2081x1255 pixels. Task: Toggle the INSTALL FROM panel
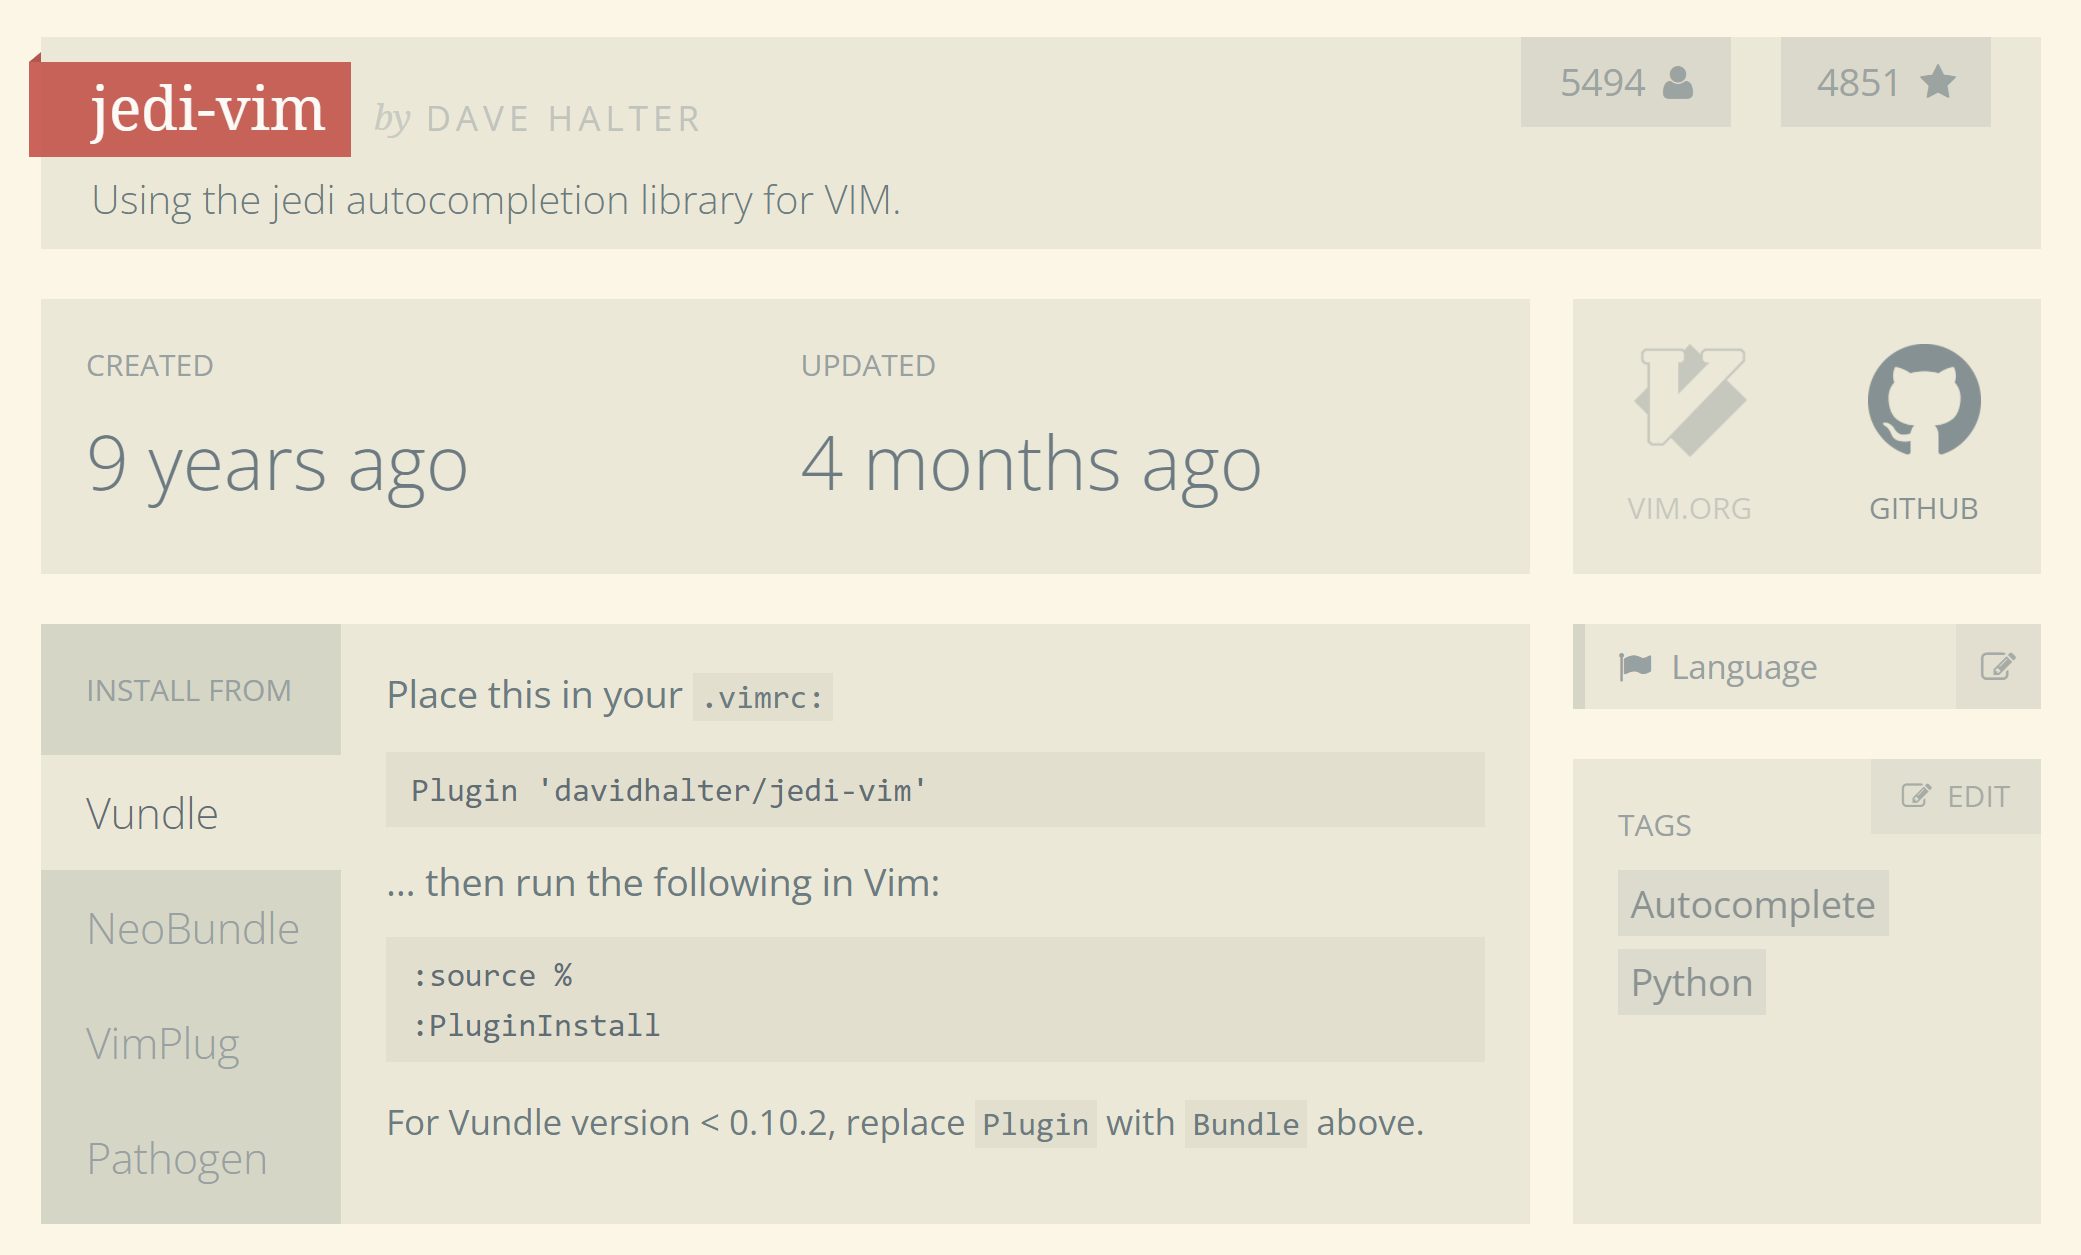coord(189,687)
